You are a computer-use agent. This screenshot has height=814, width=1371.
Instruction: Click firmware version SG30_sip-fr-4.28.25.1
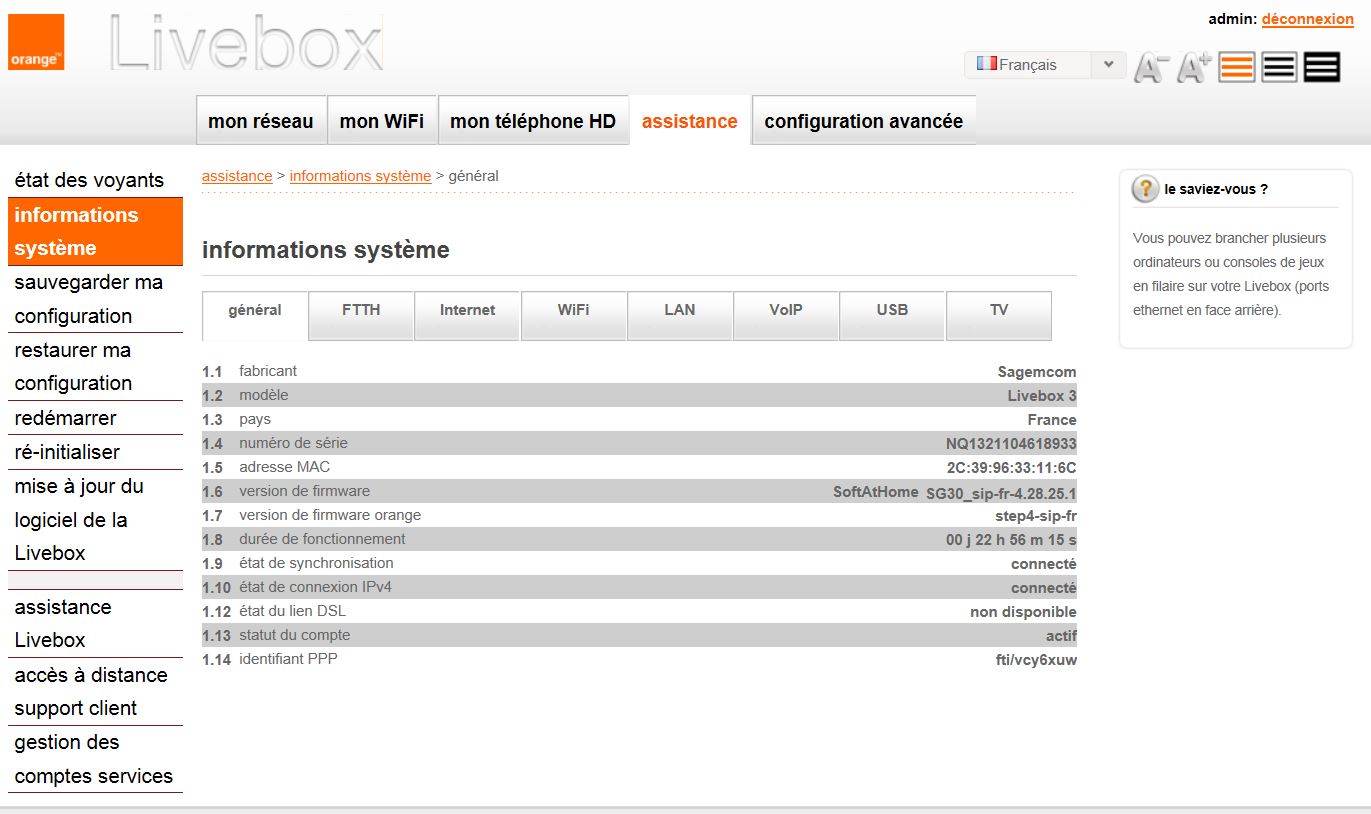[1001, 493]
